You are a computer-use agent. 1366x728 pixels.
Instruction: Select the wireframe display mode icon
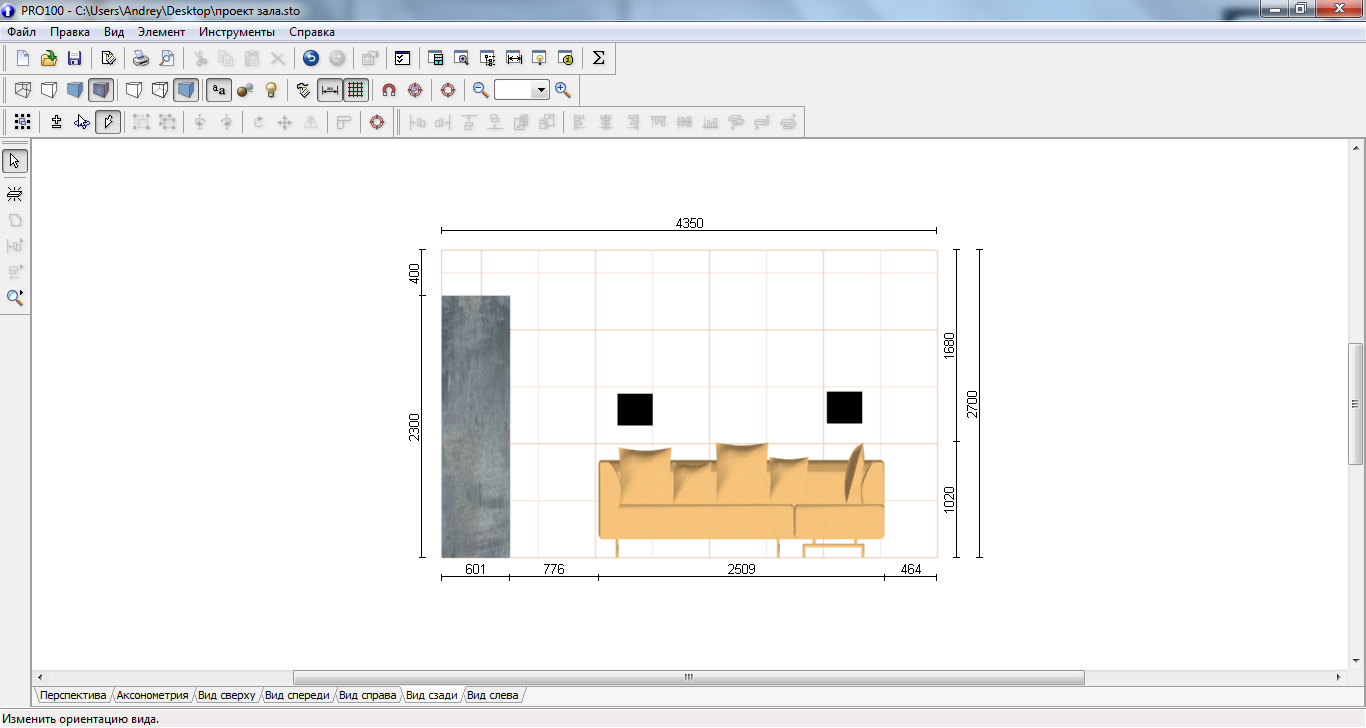tap(22, 90)
